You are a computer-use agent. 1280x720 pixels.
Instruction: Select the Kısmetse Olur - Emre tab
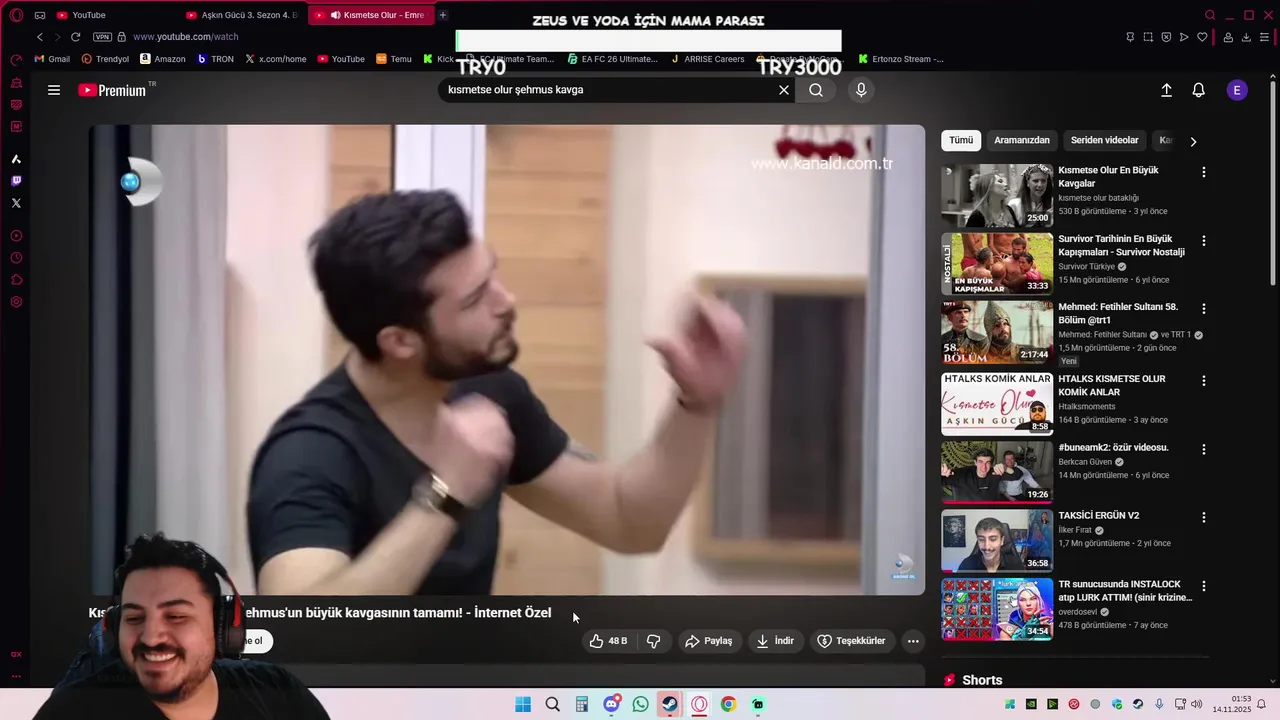[x=370, y=15]
